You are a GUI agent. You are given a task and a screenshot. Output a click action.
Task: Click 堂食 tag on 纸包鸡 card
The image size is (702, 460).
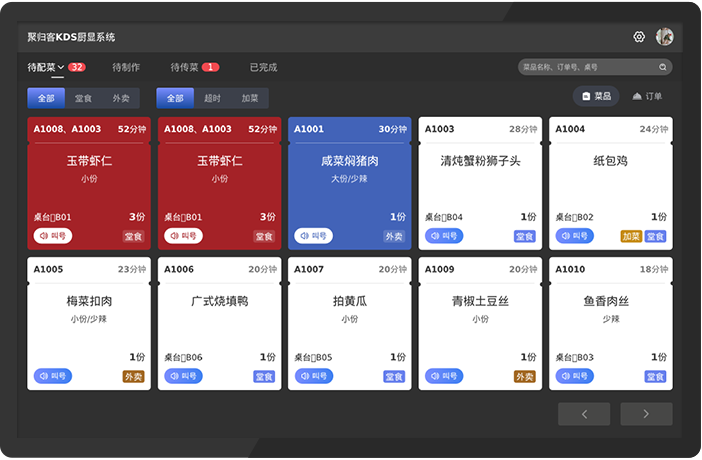point(655,236)
